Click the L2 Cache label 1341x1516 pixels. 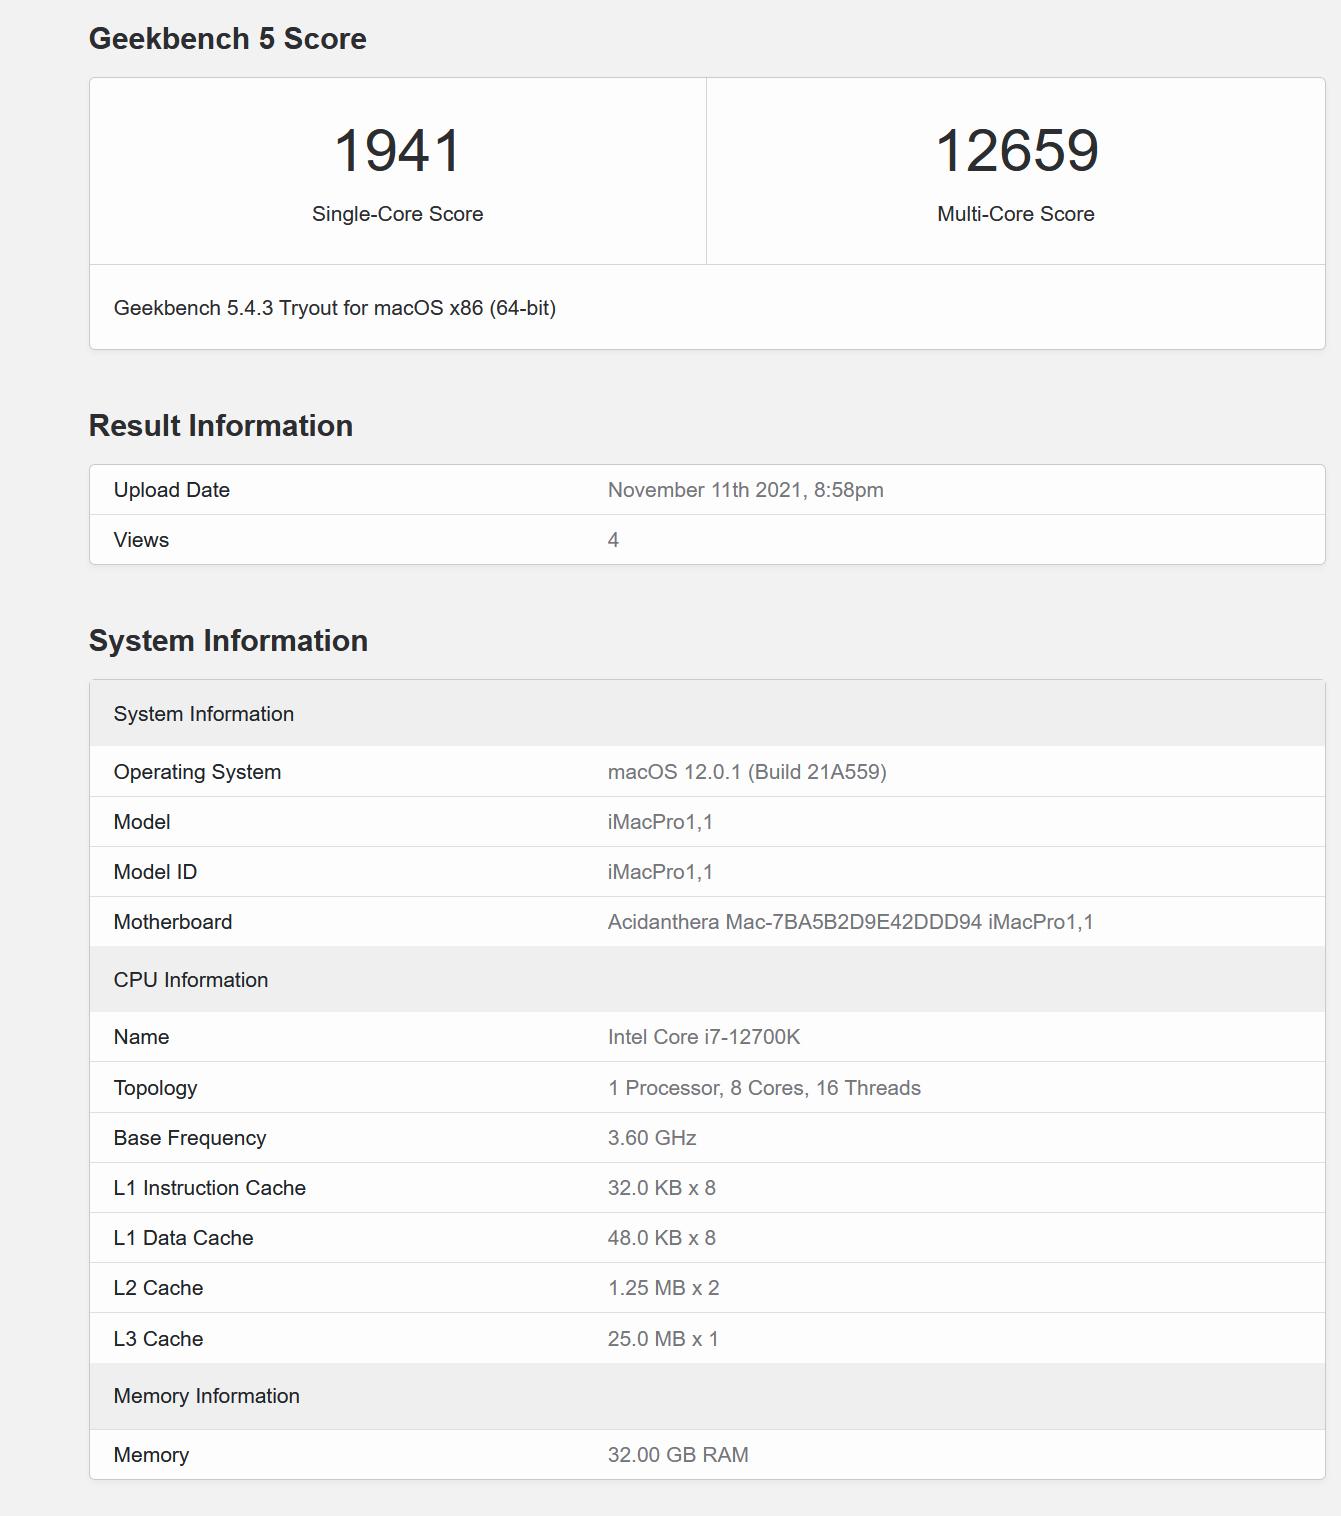[x=158, y=1288]
